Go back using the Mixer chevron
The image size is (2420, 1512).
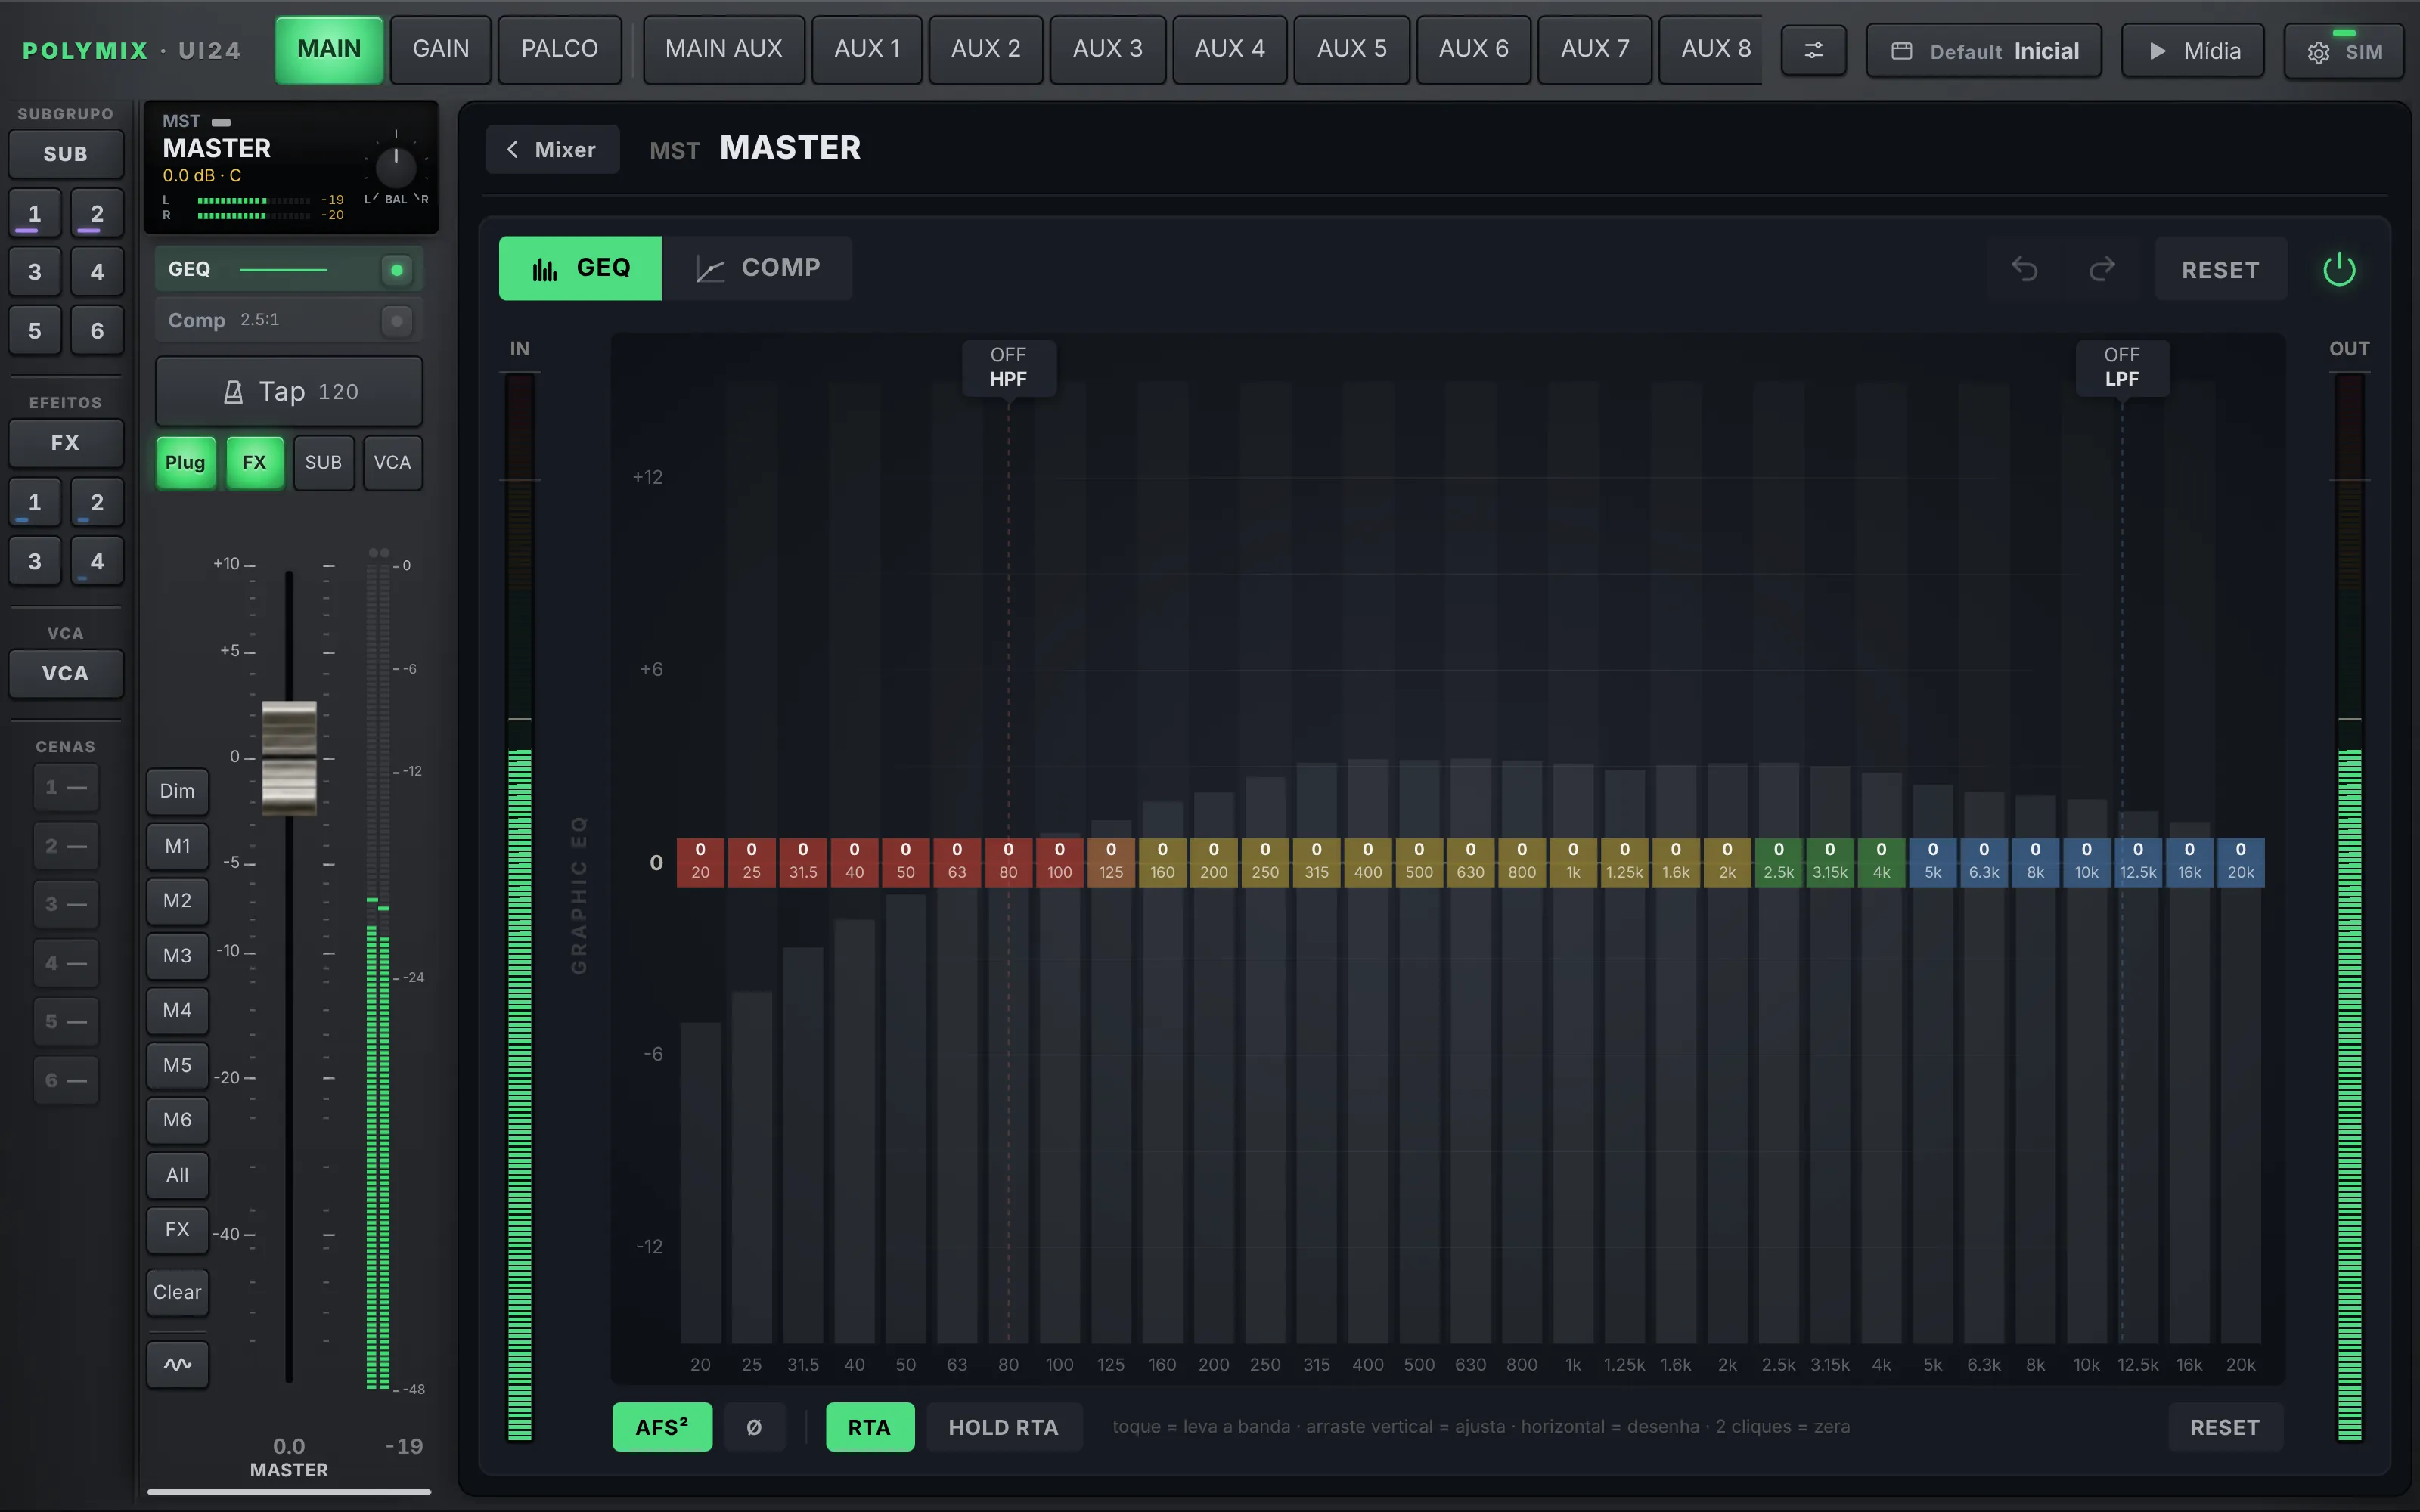click(x=552, y=149)
